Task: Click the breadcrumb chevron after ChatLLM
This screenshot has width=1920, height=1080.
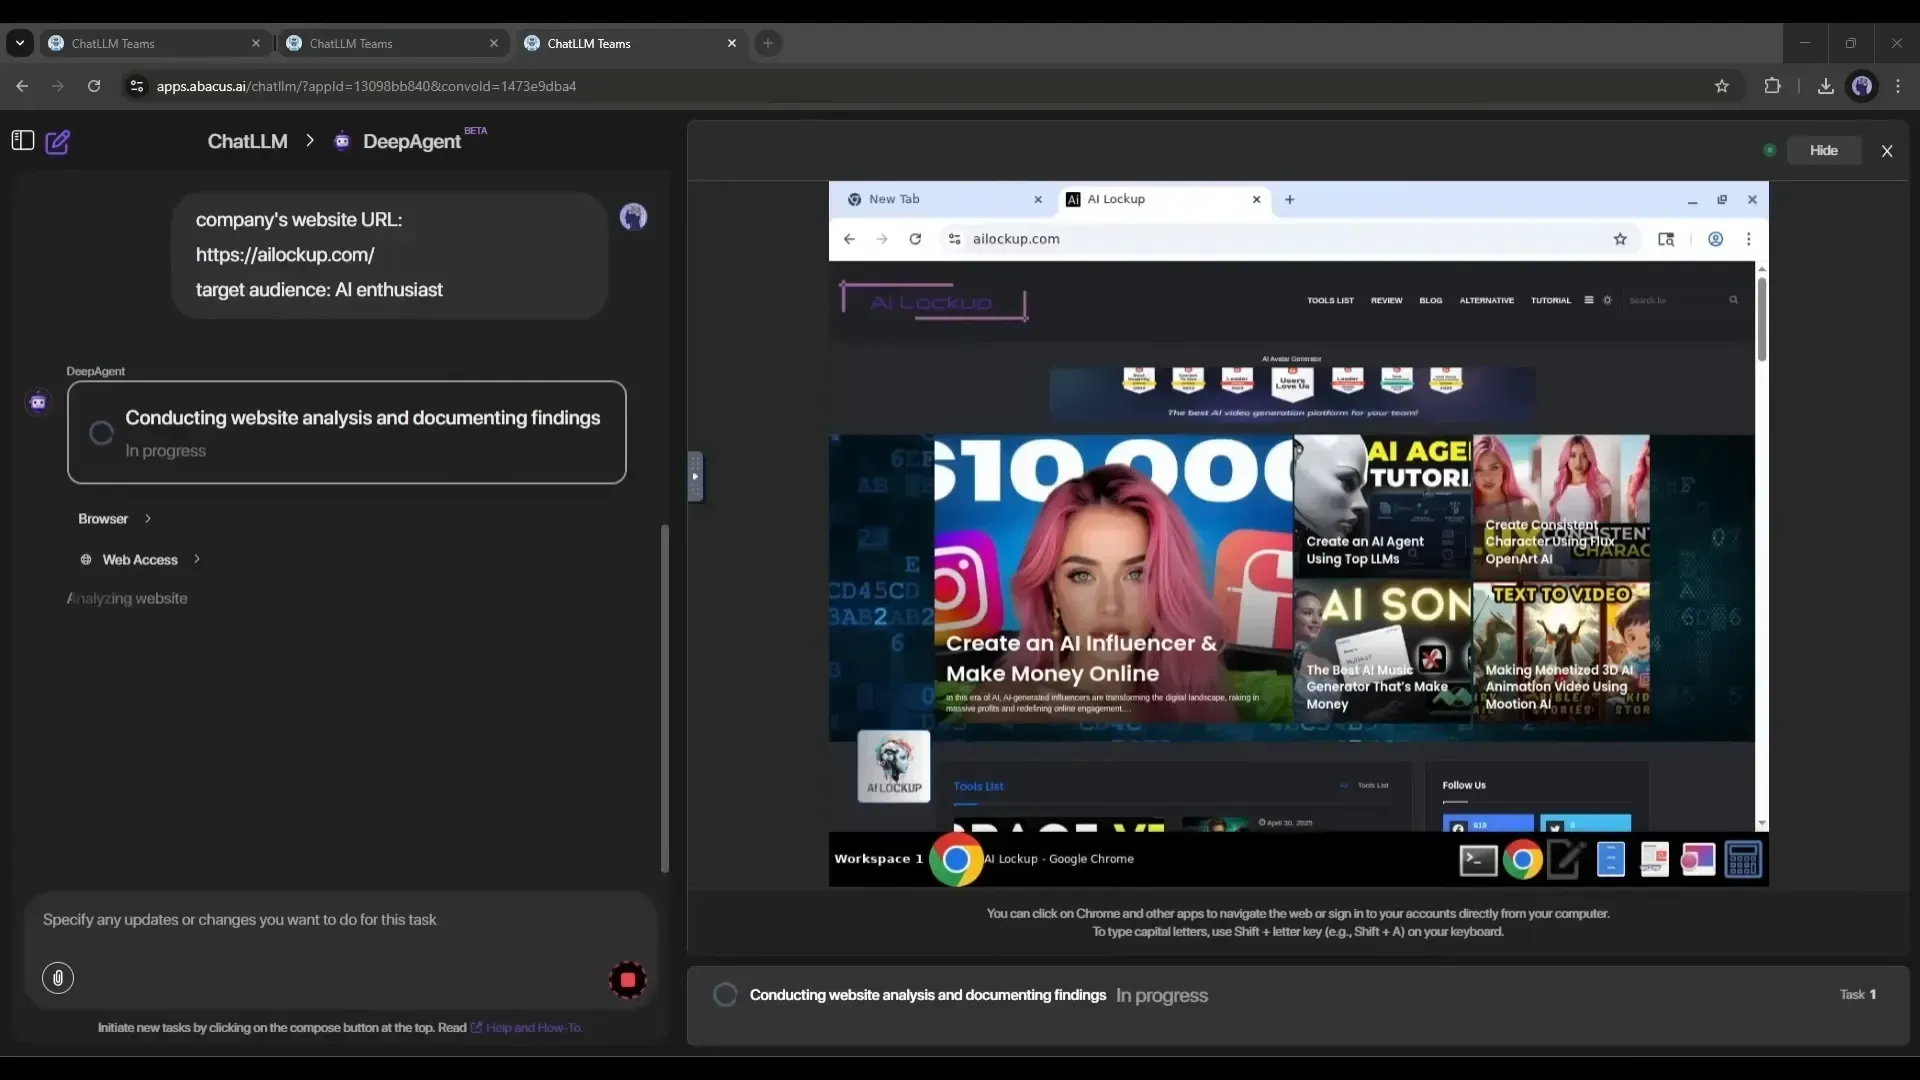Action: click(310, 141)
